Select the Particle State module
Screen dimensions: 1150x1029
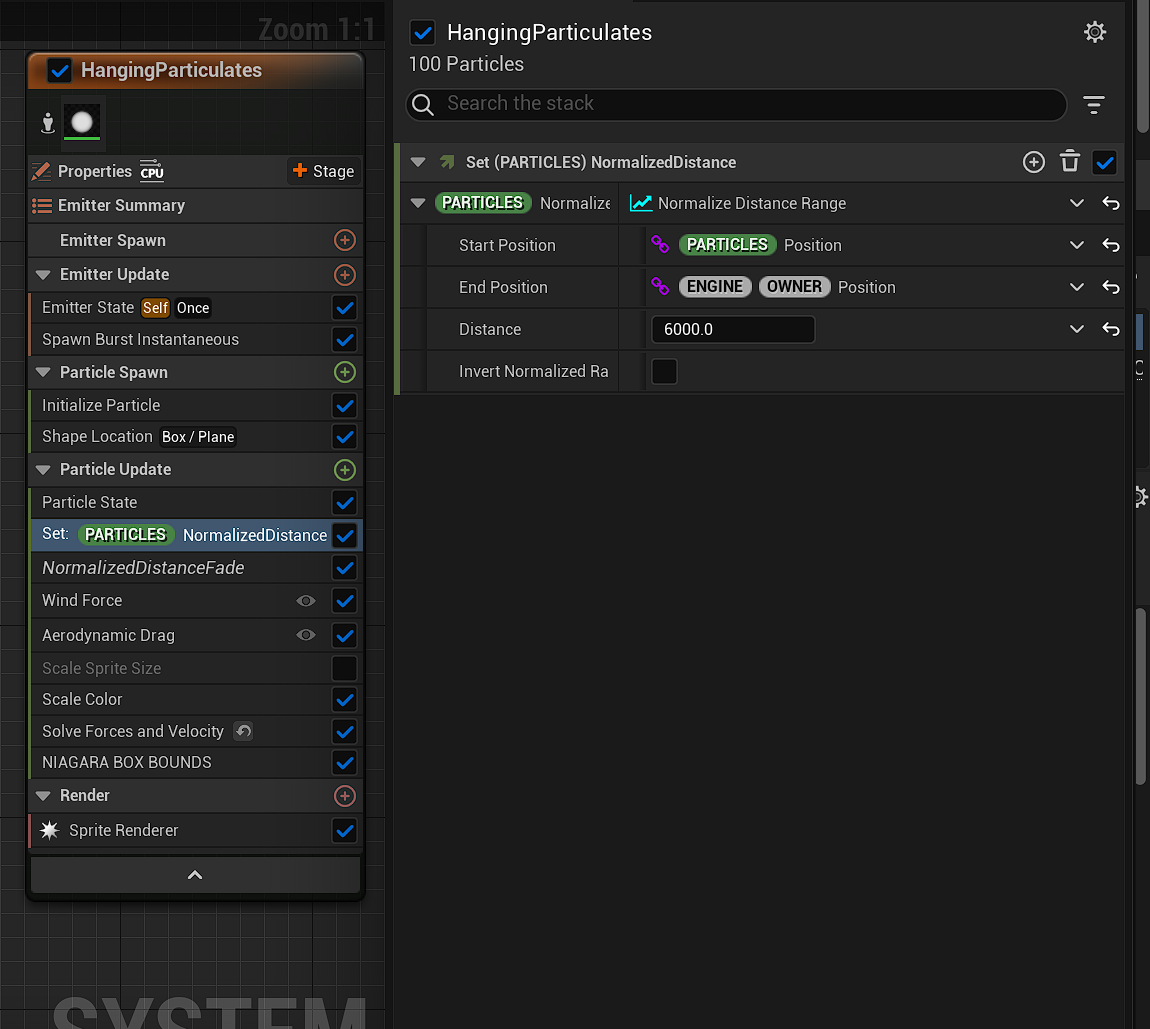pyautogui.click(x=196, y=502)
